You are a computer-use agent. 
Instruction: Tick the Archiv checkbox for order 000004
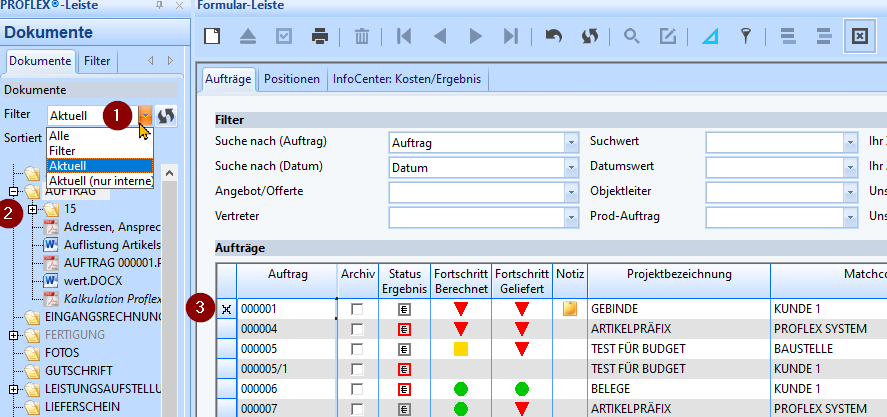pos(357,329)
